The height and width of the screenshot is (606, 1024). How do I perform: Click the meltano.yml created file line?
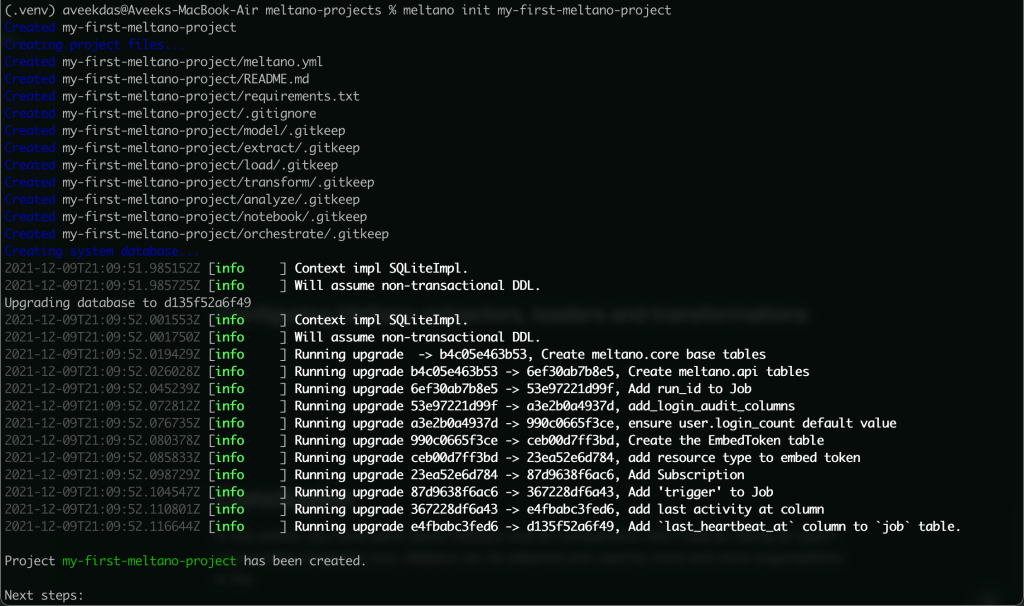[x=164, y=61]
